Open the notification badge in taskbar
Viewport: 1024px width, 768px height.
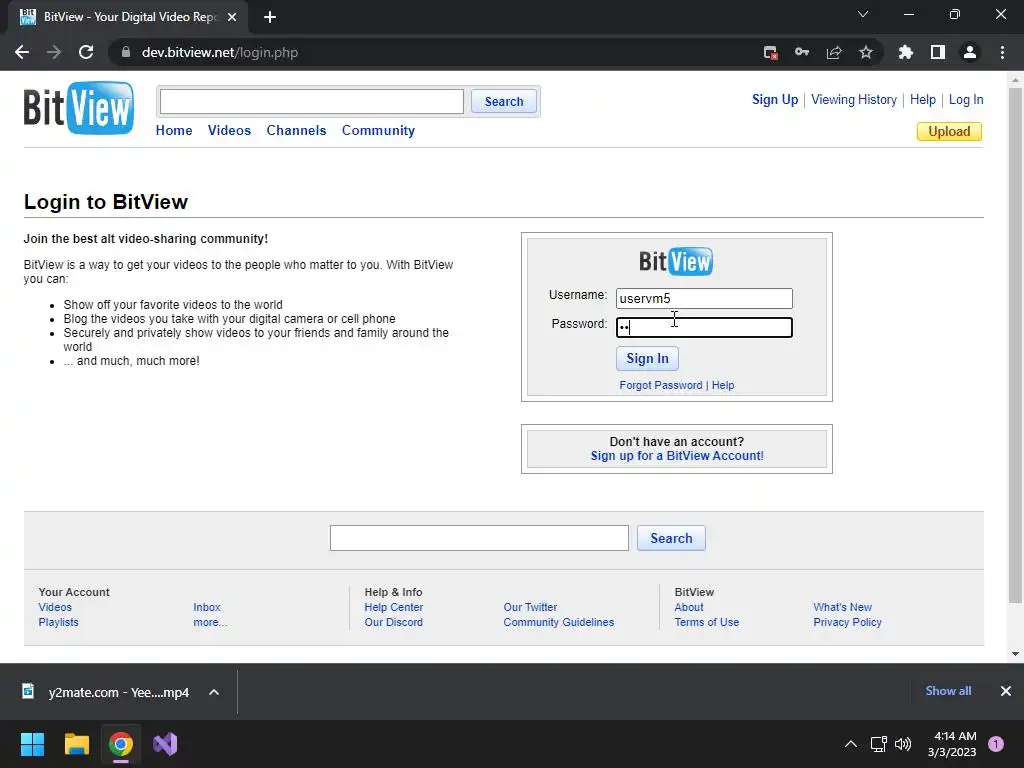(x=996, y=743)
